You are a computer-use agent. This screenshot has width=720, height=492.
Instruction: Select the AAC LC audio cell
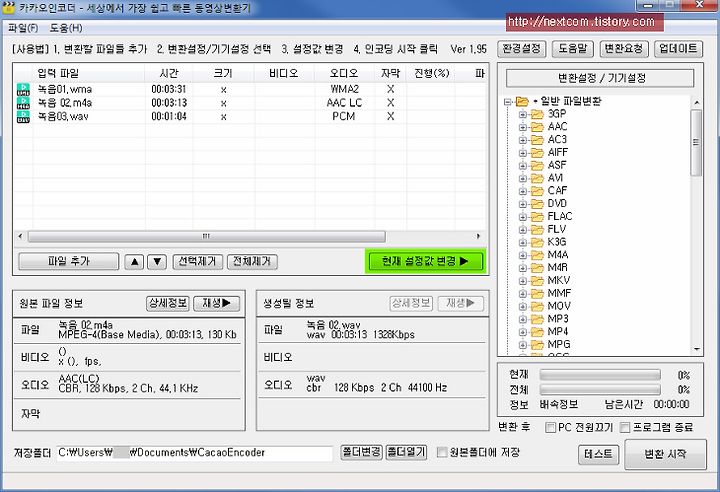(x=344, y=103)
